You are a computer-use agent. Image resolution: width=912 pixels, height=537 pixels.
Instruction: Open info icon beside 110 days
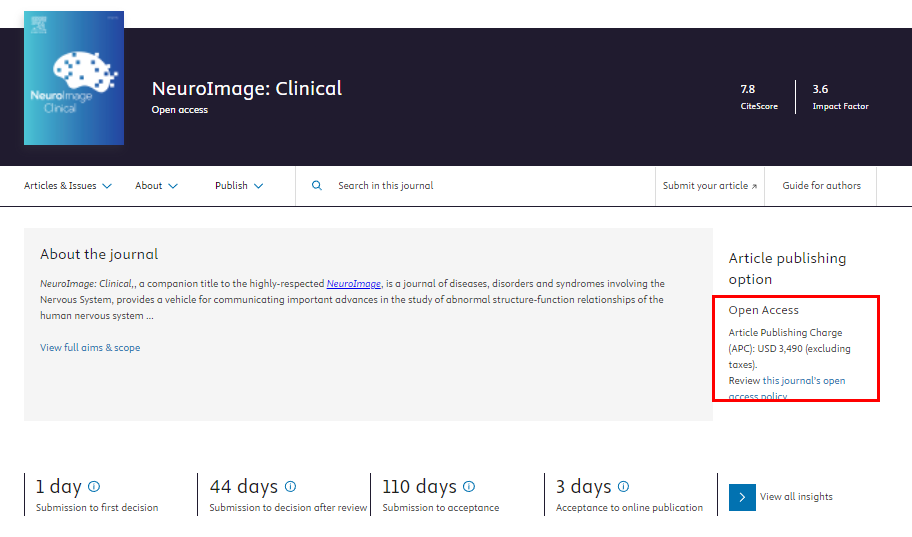(x=469, y=487)
